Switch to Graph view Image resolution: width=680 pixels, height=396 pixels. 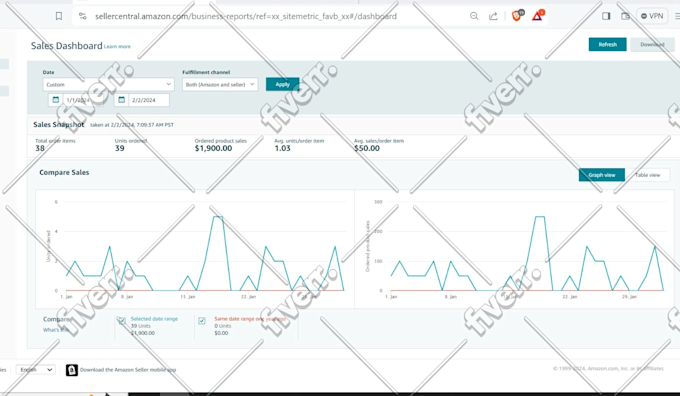602,175
